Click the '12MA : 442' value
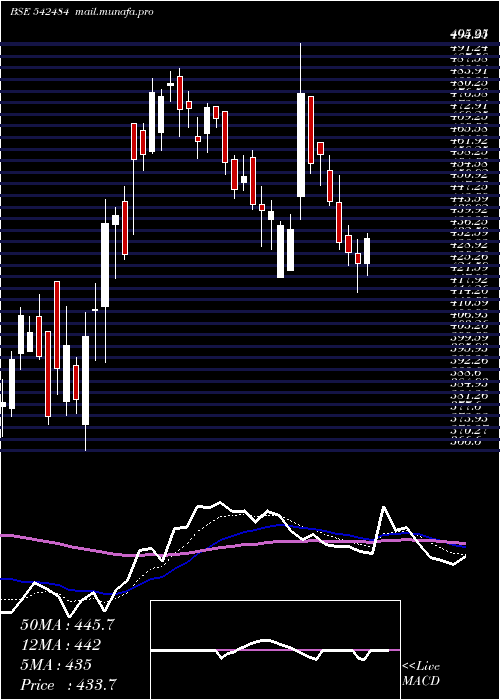500x700 pixels. [60, 645]
